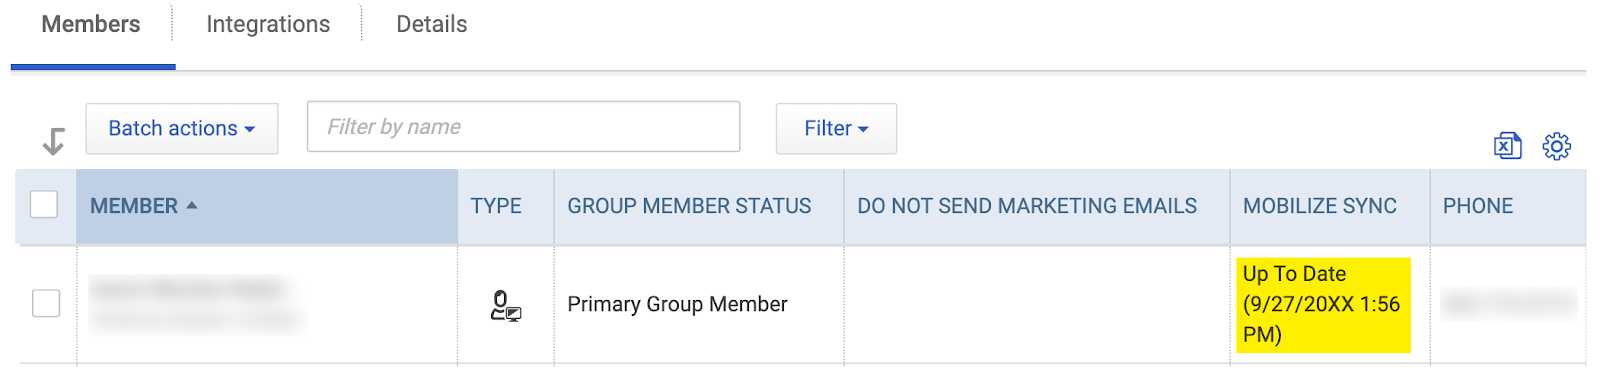Switch to the Integrations tab
This screenshot has width=1600, height=367.
[268, 24]
